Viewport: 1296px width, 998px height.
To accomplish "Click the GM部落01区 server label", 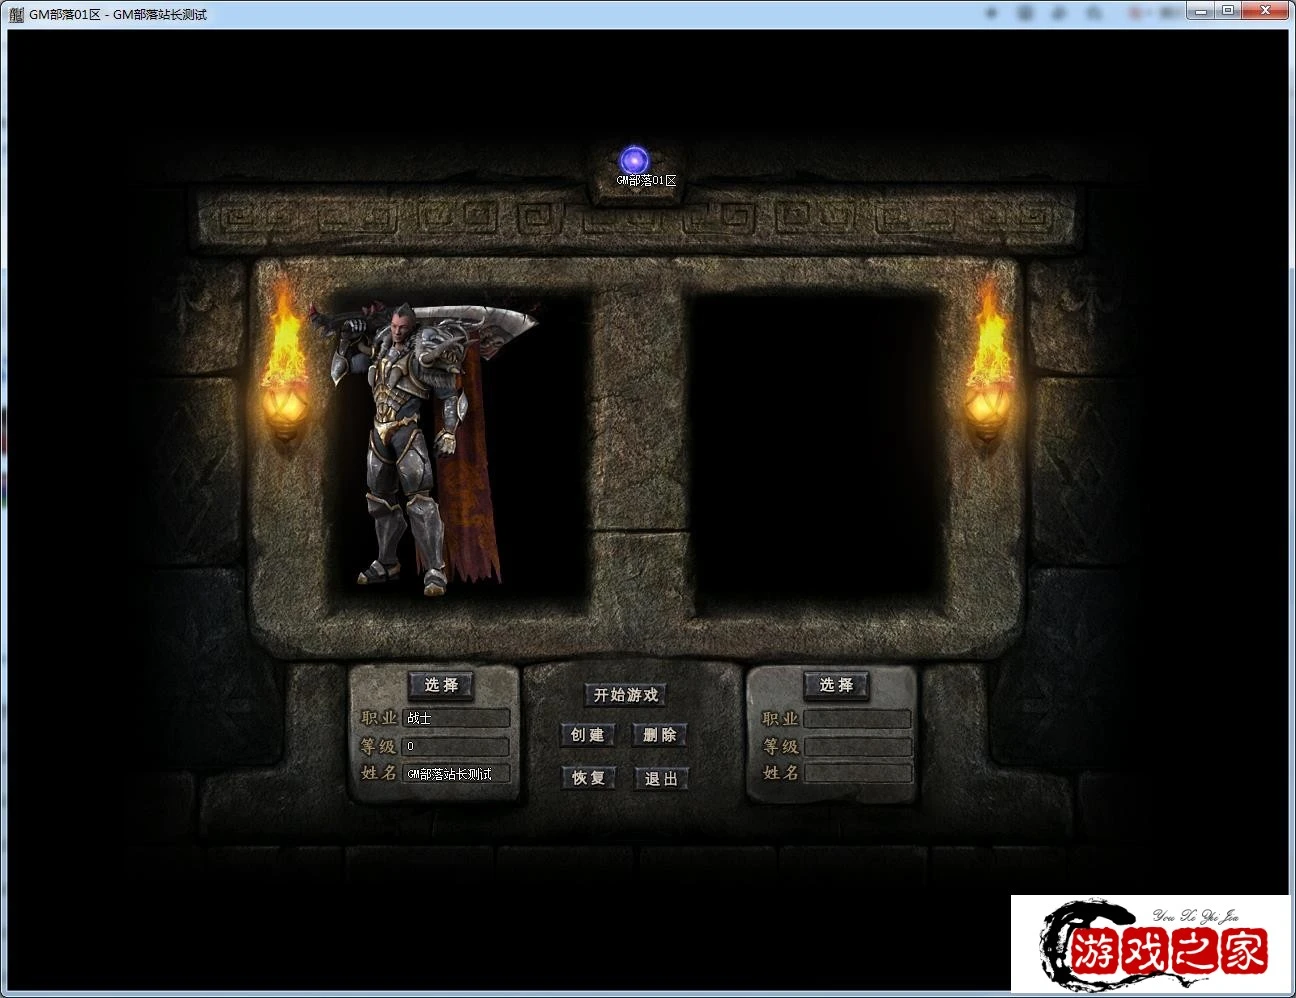I will (x=646, y=181).
